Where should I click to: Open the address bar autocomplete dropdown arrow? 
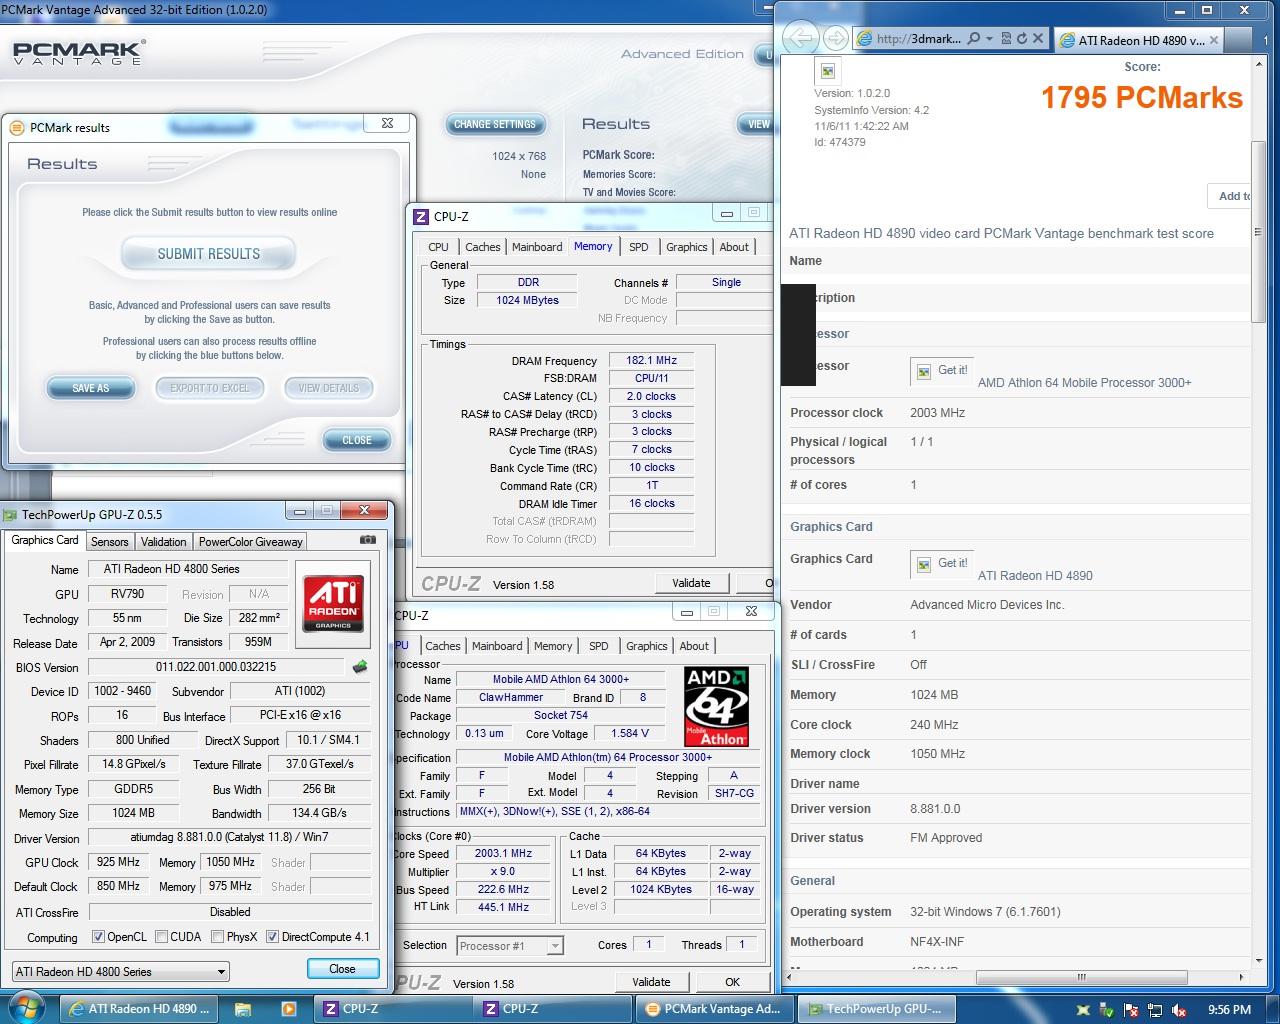[989, 39]
